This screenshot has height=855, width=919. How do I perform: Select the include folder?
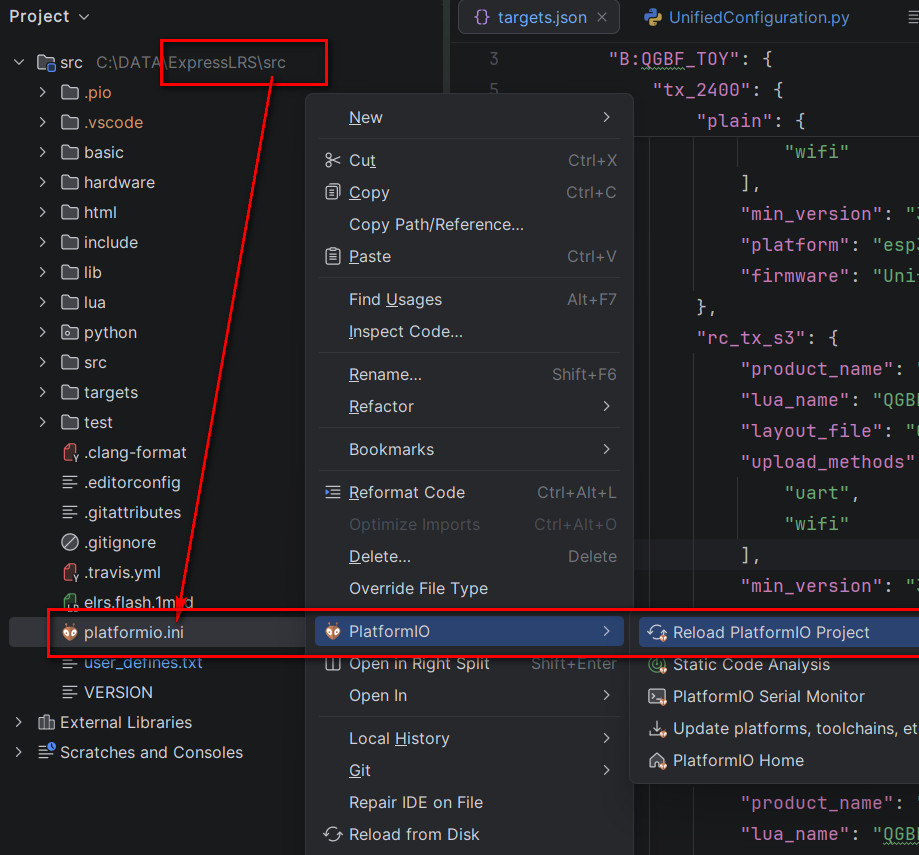(x=111, y=242)
